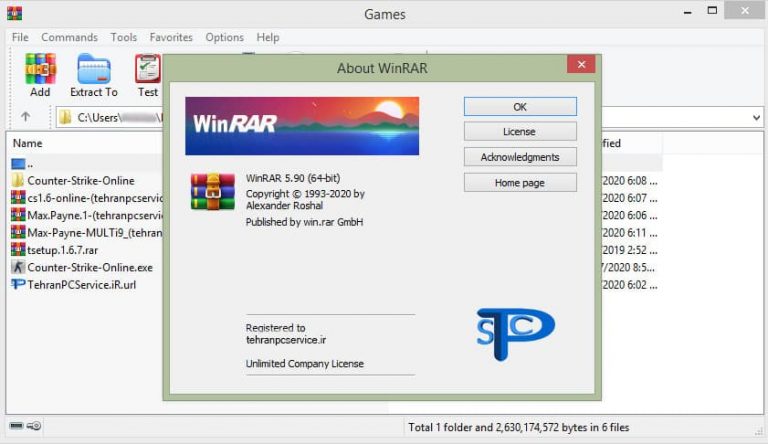Open the File menu
Viewport: 768px width, 444px height.
(x=20, y=37)
